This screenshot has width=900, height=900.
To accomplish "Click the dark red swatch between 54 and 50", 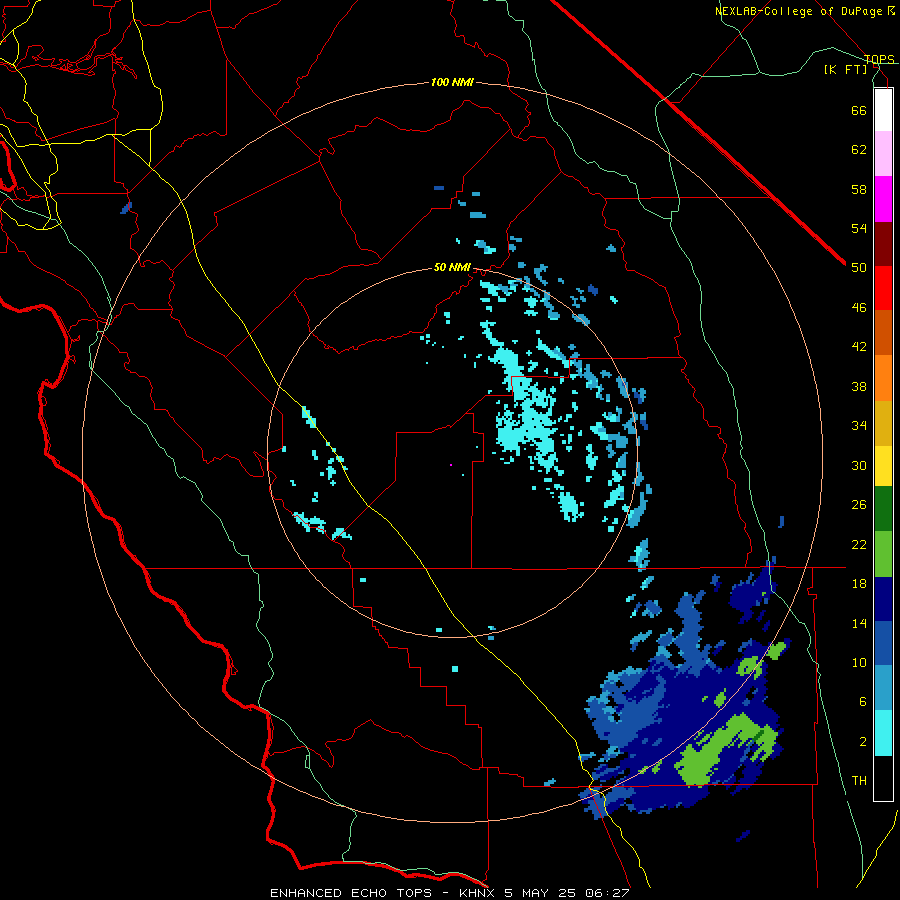I will point(883,244).
